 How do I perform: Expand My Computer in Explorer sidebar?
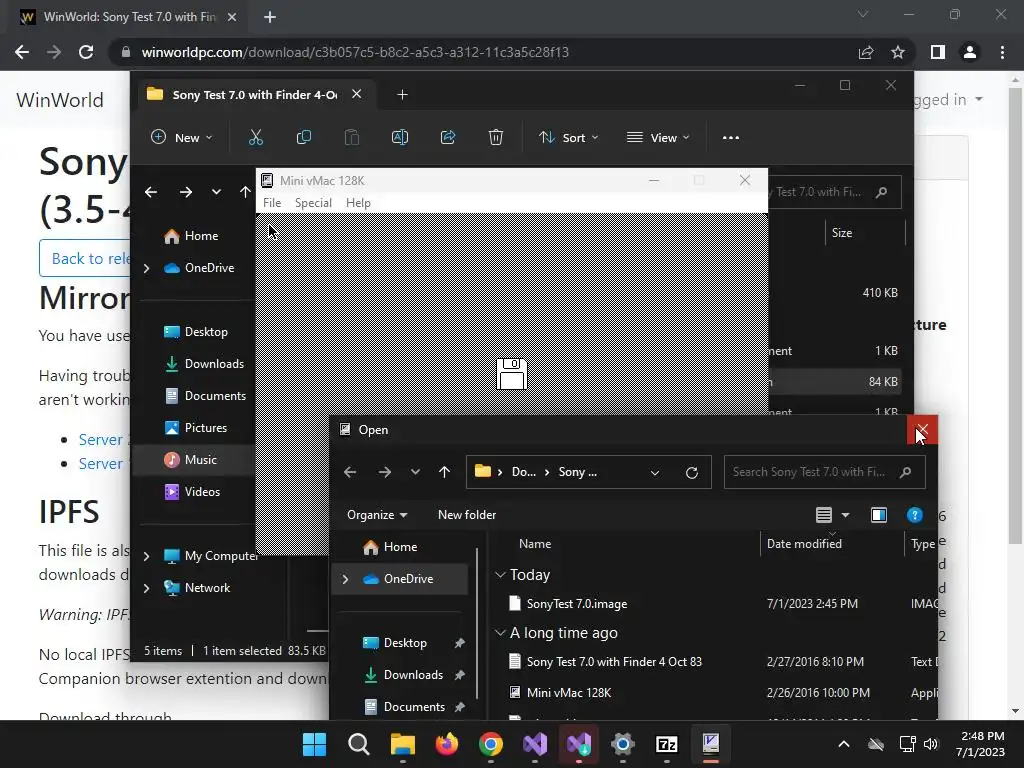coord(146,556)
